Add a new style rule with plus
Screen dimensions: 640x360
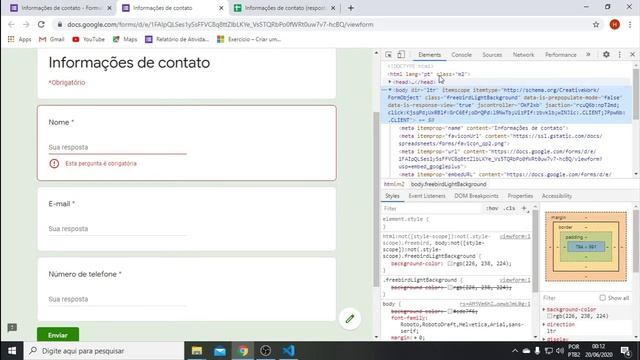pos(524,208)
